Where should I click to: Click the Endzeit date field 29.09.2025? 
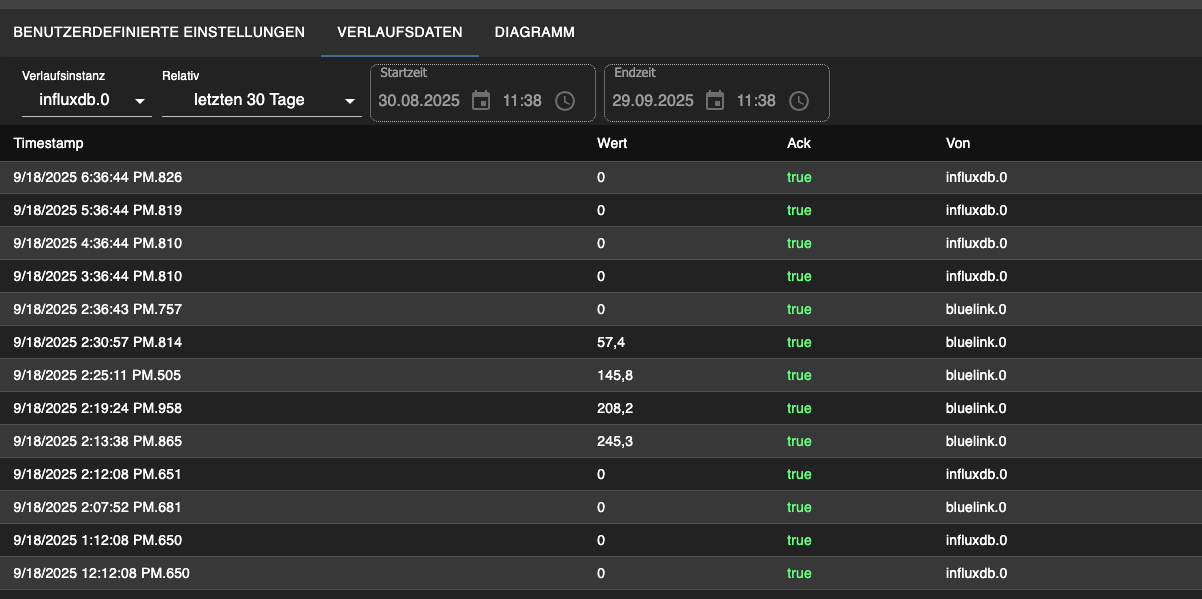(x=652, y=100)
